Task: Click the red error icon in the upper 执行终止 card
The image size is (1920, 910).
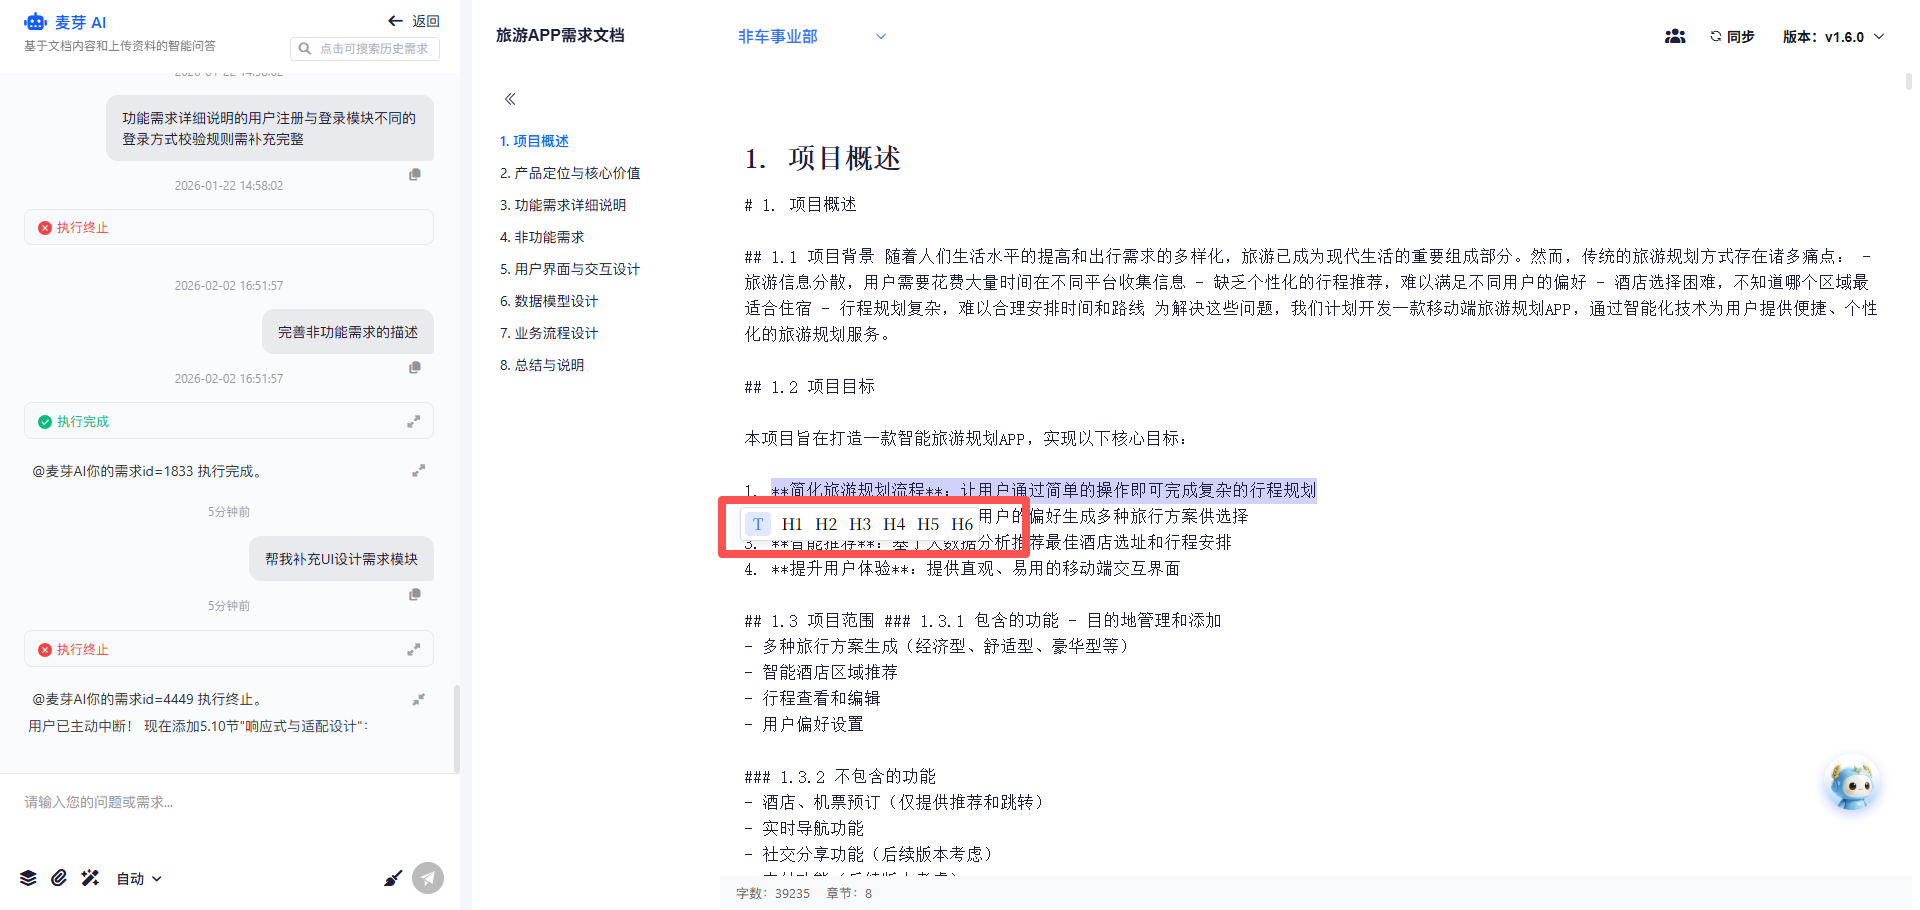Action: pos(45,228)
